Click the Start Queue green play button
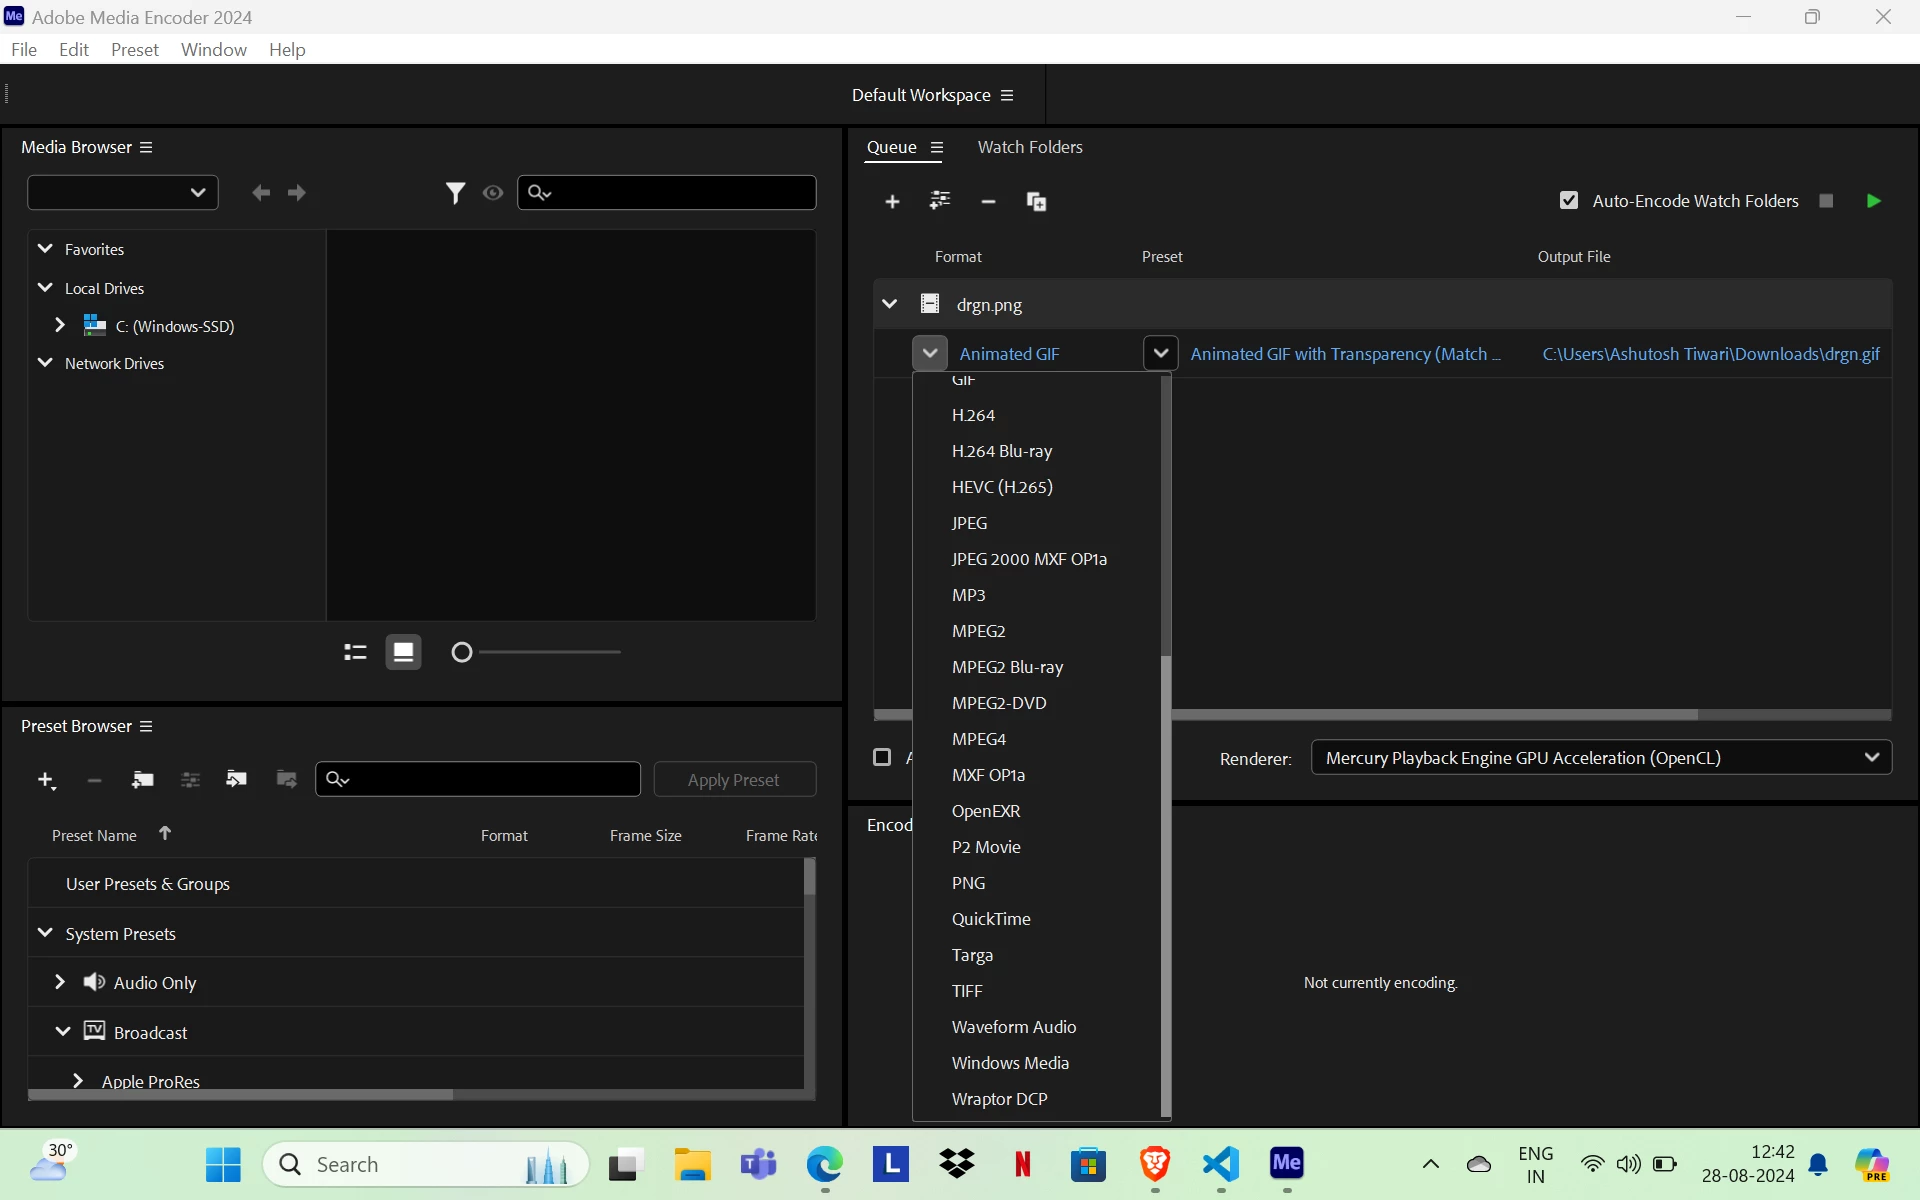The width and height of the screenshot is (1920, 1200). click(x=1873, y=201)
